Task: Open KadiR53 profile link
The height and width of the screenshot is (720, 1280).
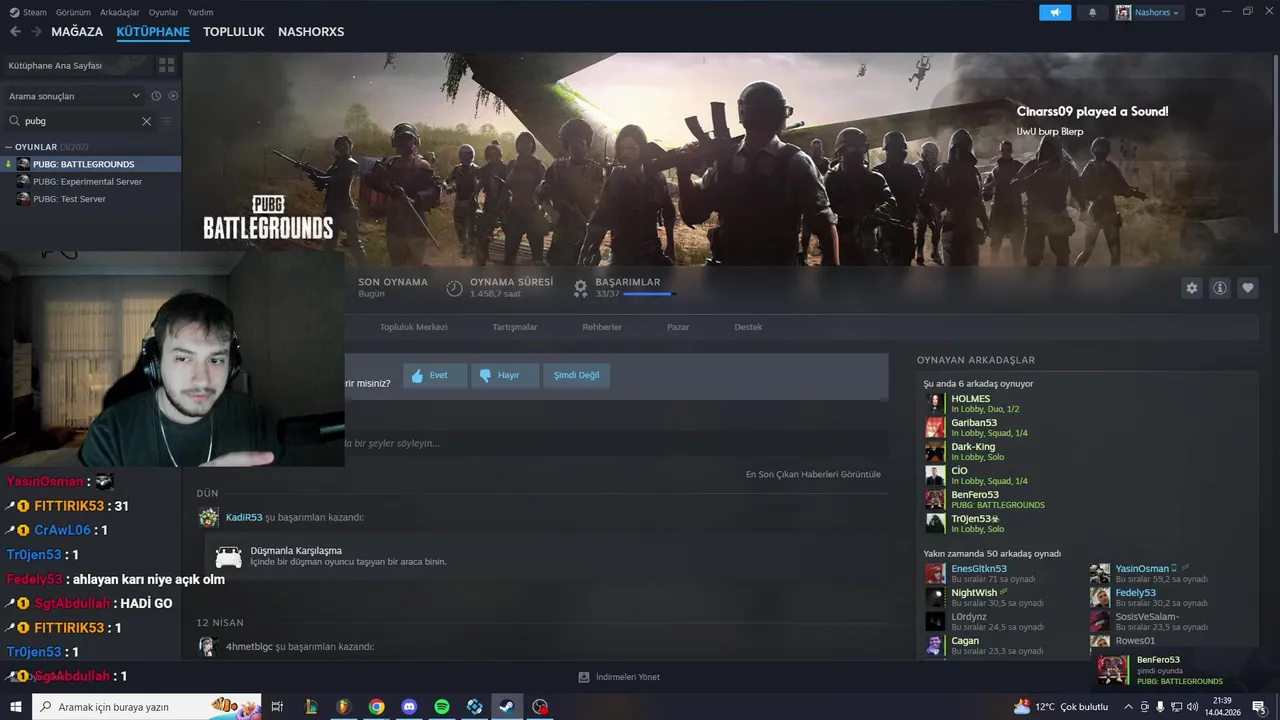Action: tap(244, 517)
